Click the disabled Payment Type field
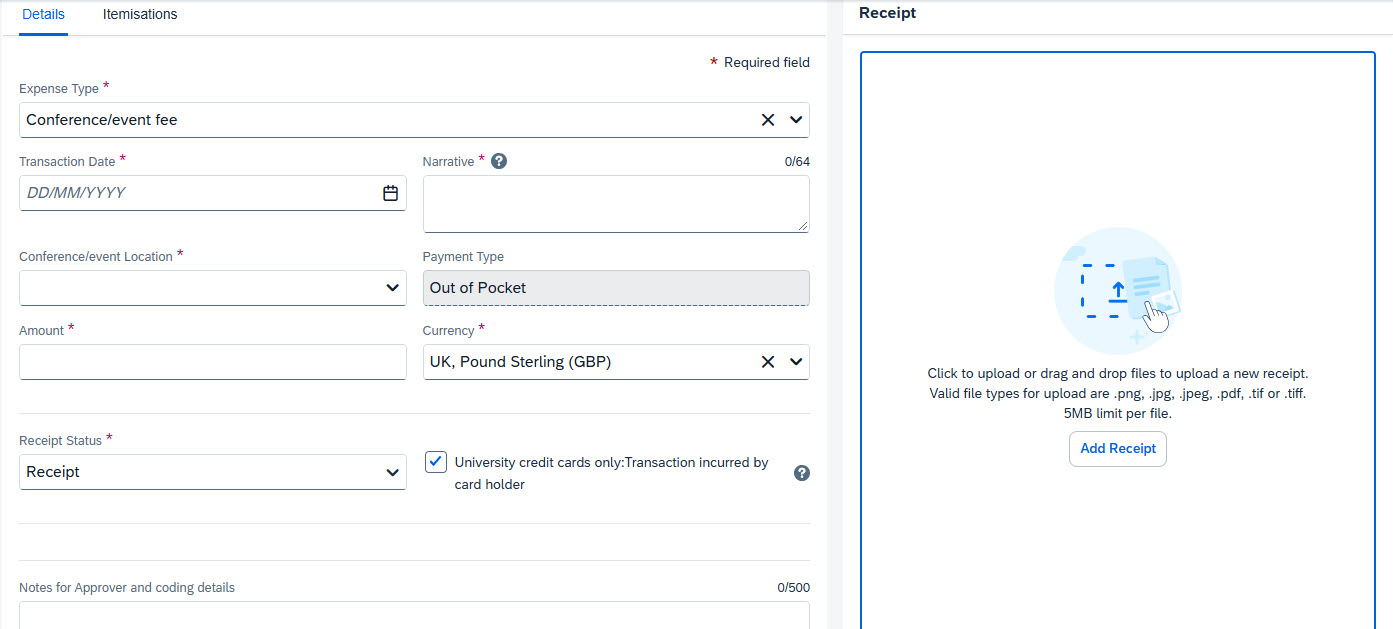 (615, 288)
